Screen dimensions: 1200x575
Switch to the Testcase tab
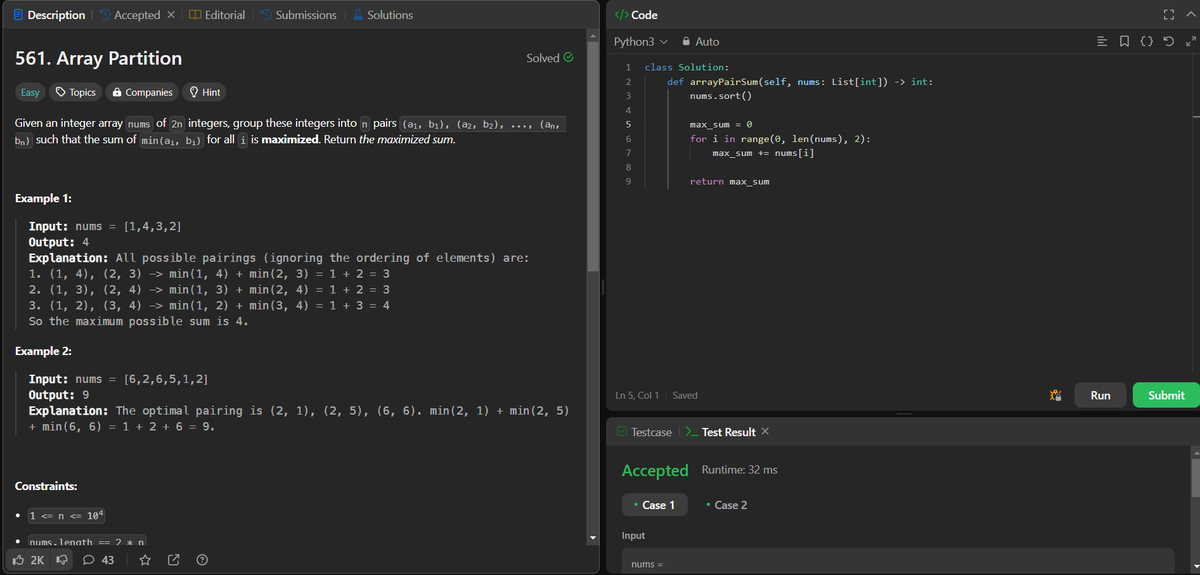click(644, 432)
